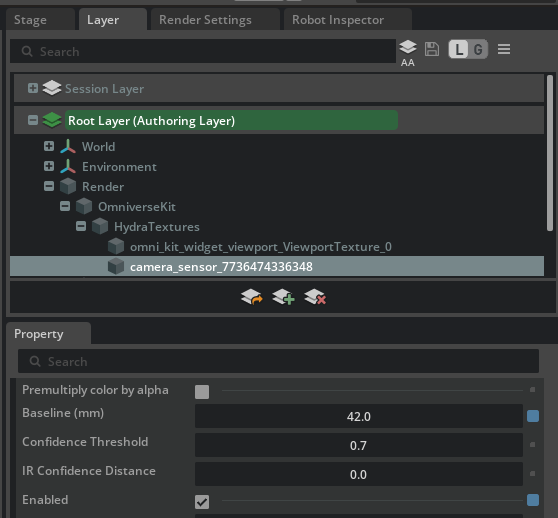Click the IR Confidence Distance reset square
The image size is (558, 518).
pos(532,474)
